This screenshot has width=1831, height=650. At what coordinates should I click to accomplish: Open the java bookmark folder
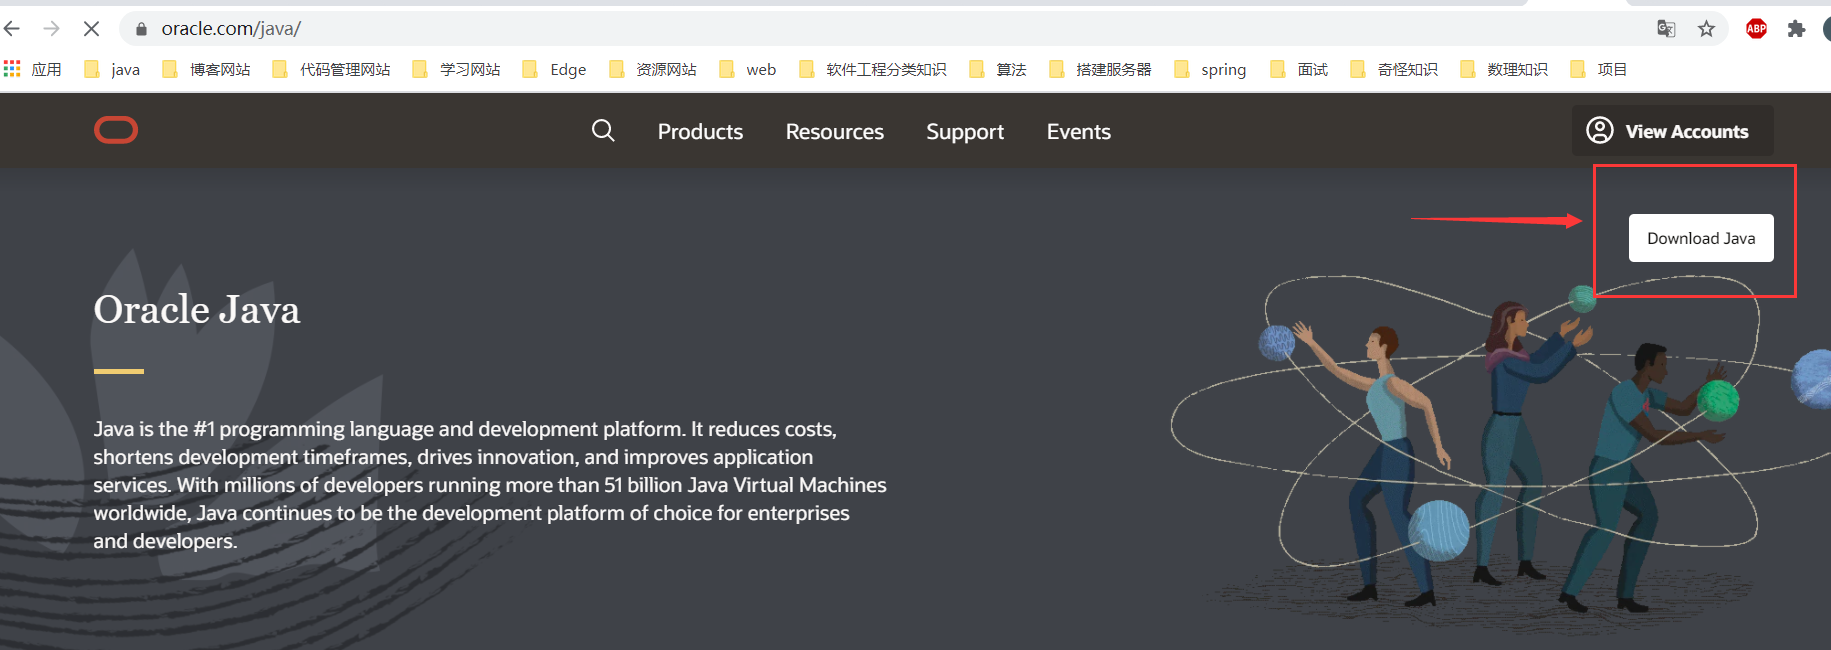click(112, 69)
